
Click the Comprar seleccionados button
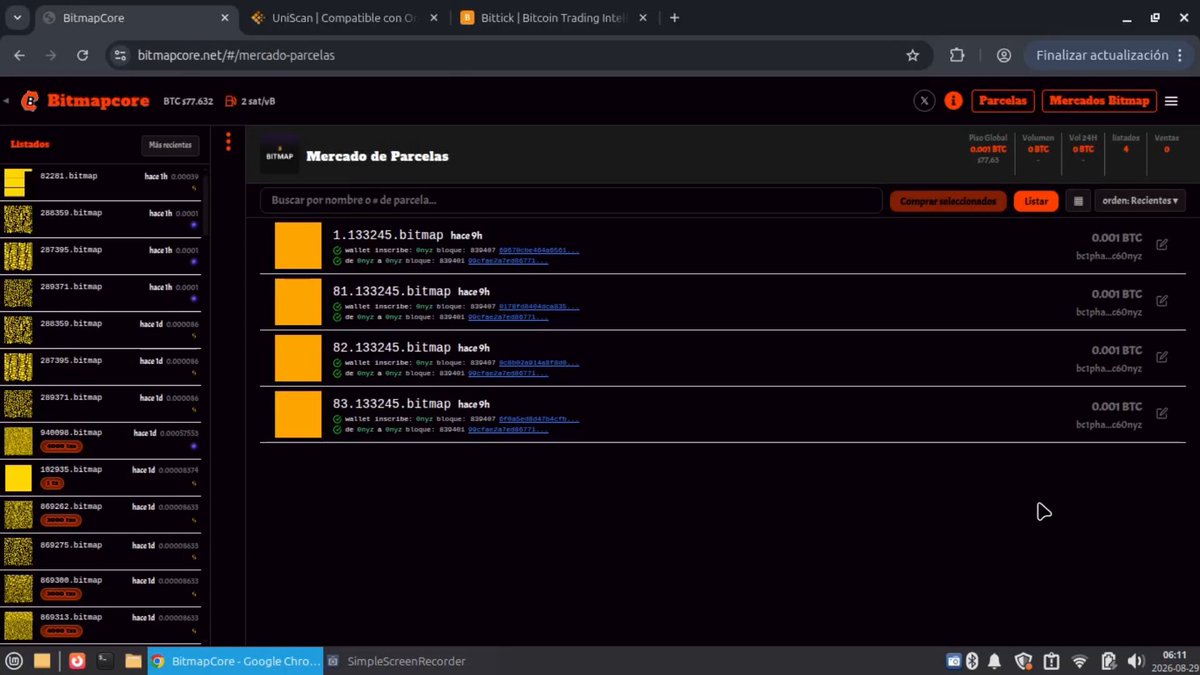(x=948, y=201)
